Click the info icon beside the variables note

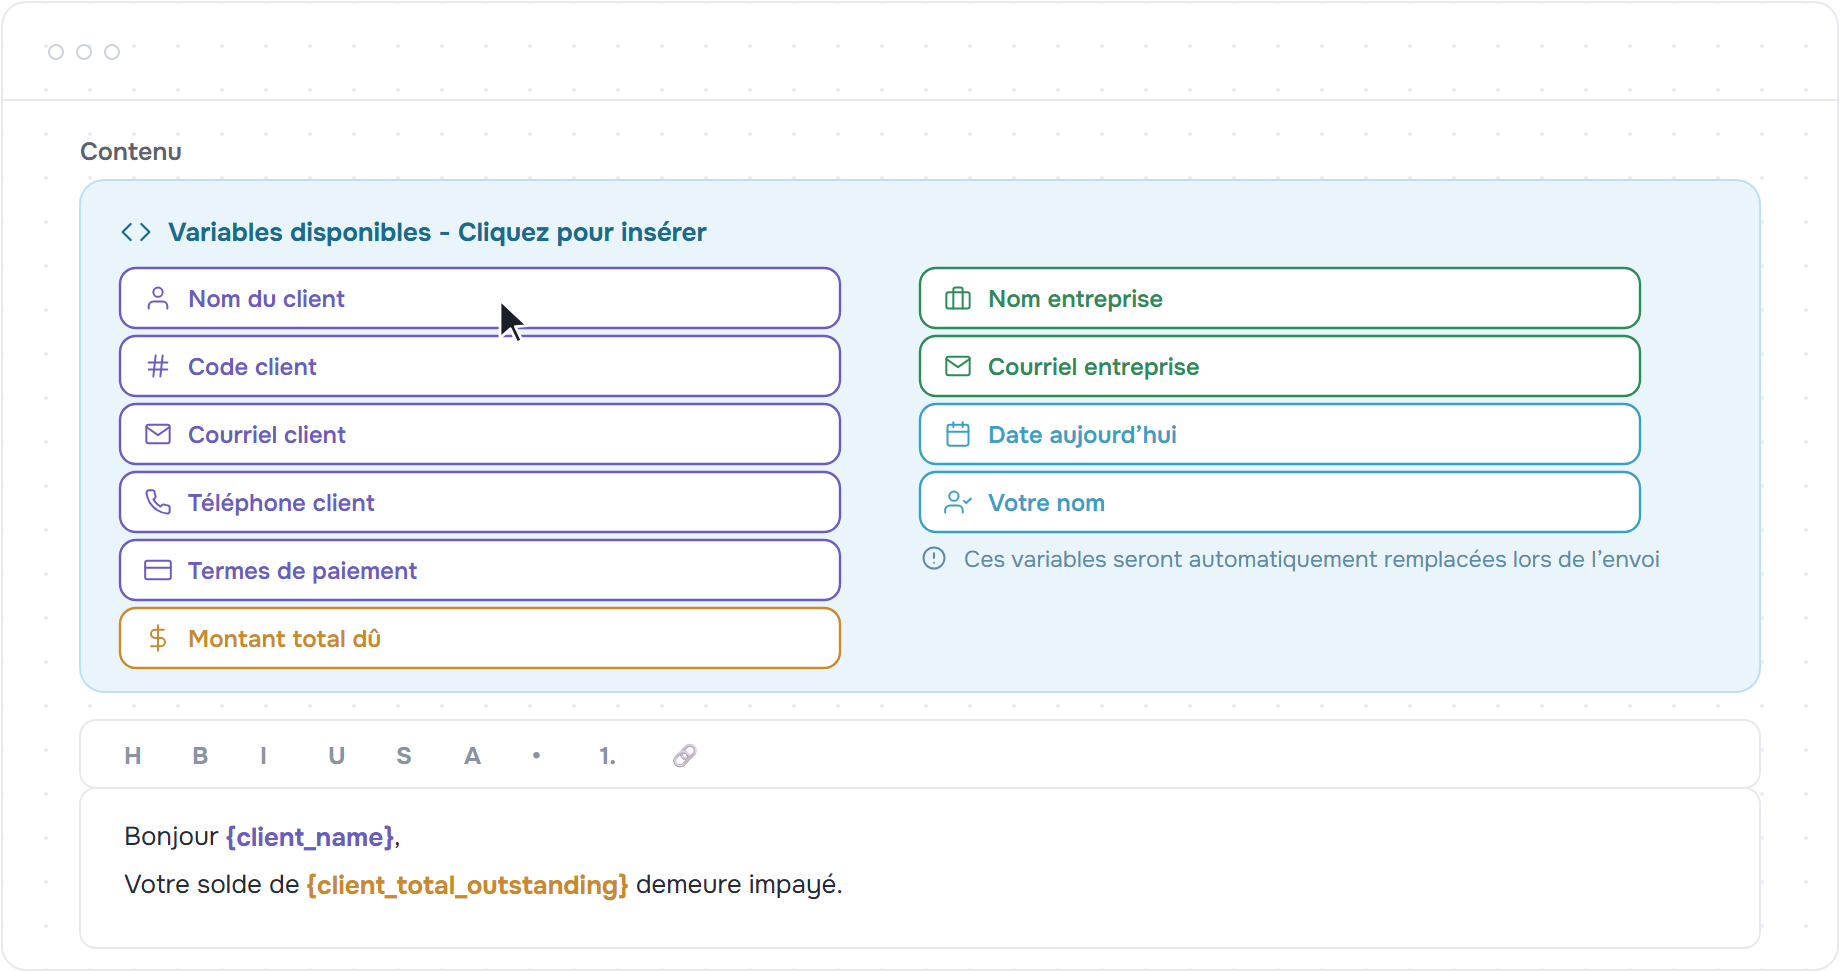[x=934, y=558]
